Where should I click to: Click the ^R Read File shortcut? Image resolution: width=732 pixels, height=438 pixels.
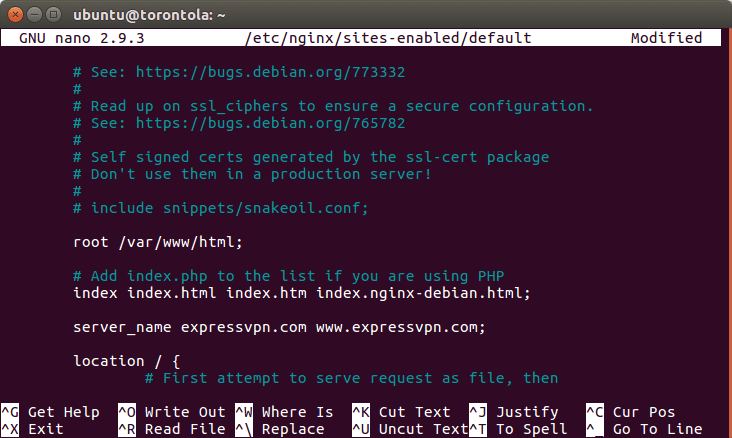pyautogui.click(x=171, y=429)
